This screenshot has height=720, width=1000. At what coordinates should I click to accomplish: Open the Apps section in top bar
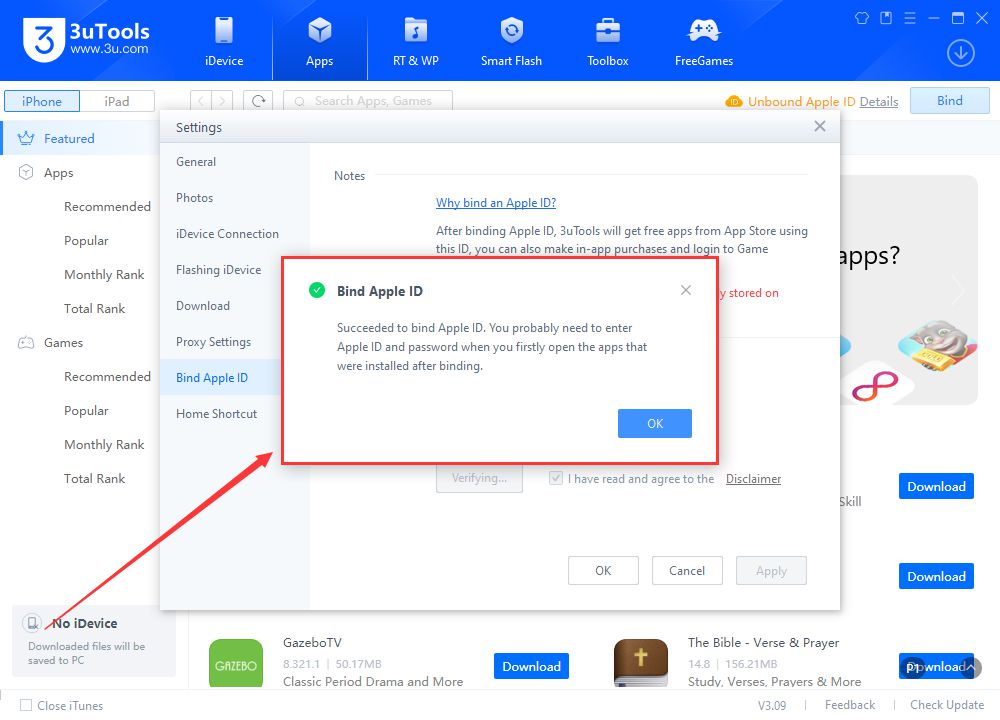click(320, 41)
